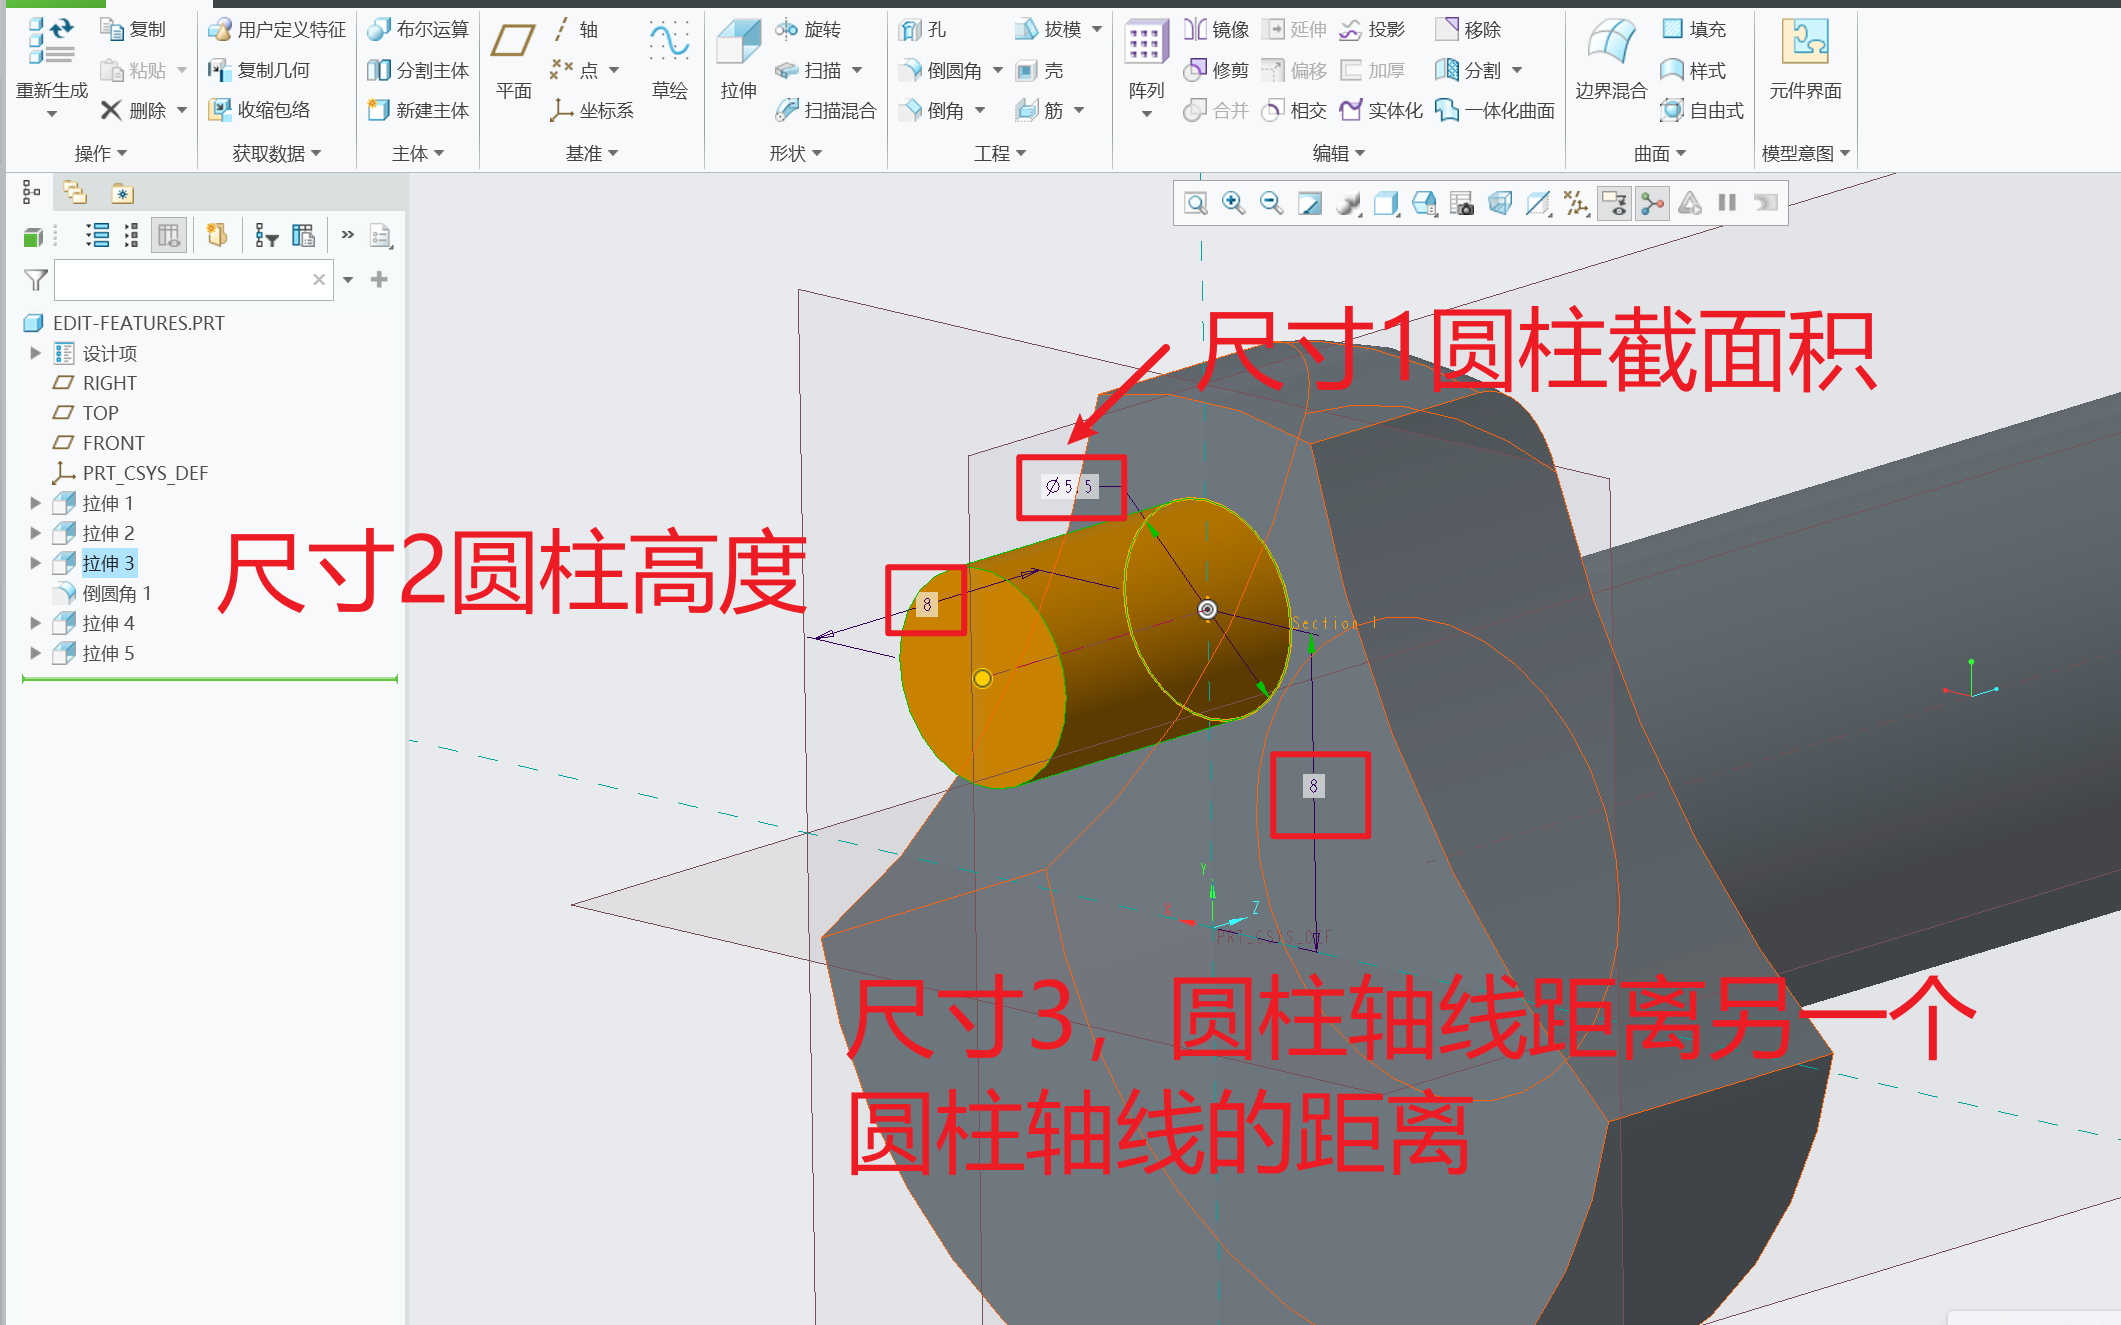The image size is (2121, 1325).
Task: Click the model tree search input field
Action: click(182, 280)
